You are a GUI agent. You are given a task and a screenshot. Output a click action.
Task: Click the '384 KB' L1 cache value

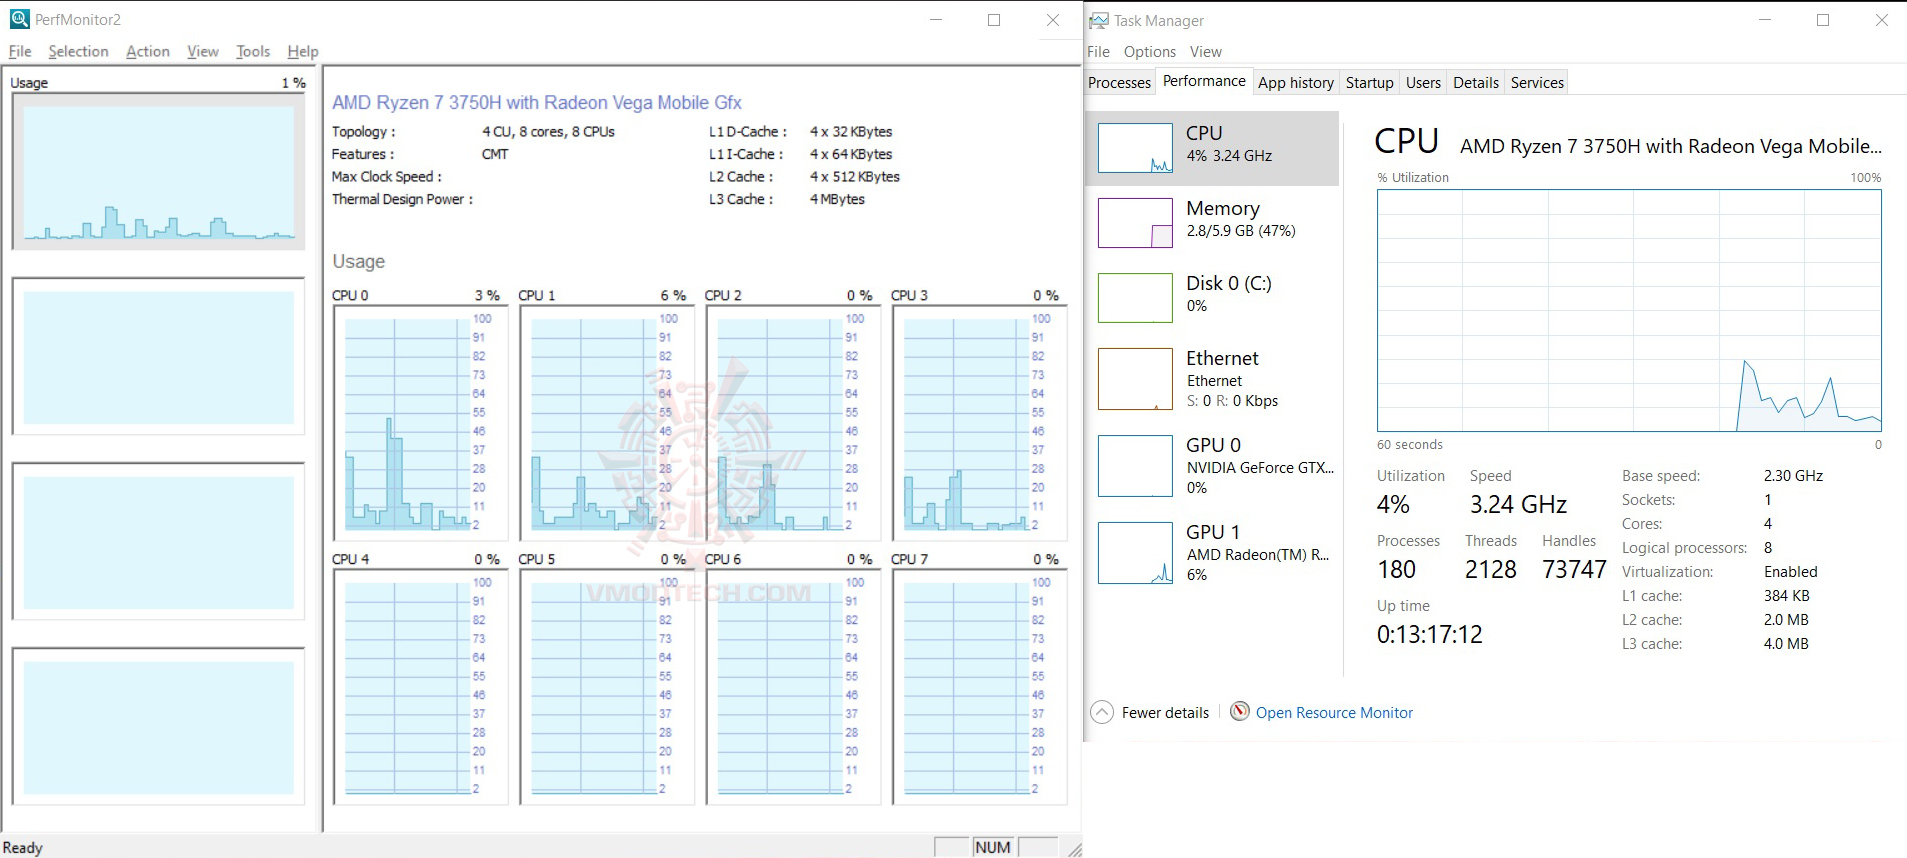(x=1787, y=596)
